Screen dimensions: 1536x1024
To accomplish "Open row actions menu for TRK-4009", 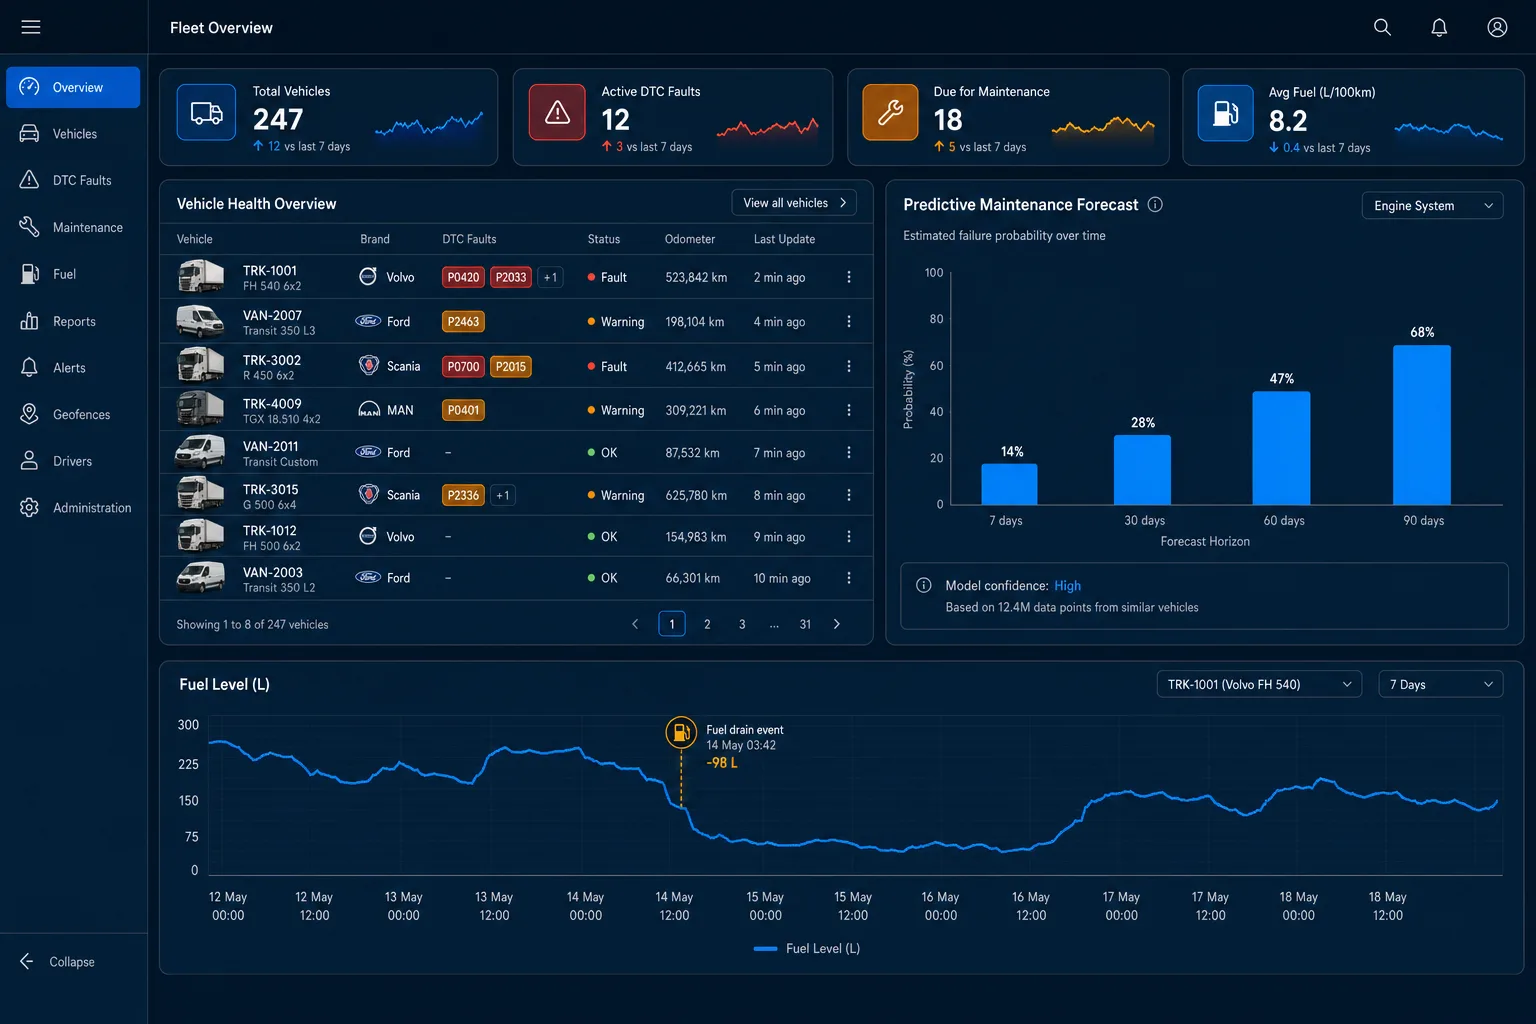I will (849, 410).
